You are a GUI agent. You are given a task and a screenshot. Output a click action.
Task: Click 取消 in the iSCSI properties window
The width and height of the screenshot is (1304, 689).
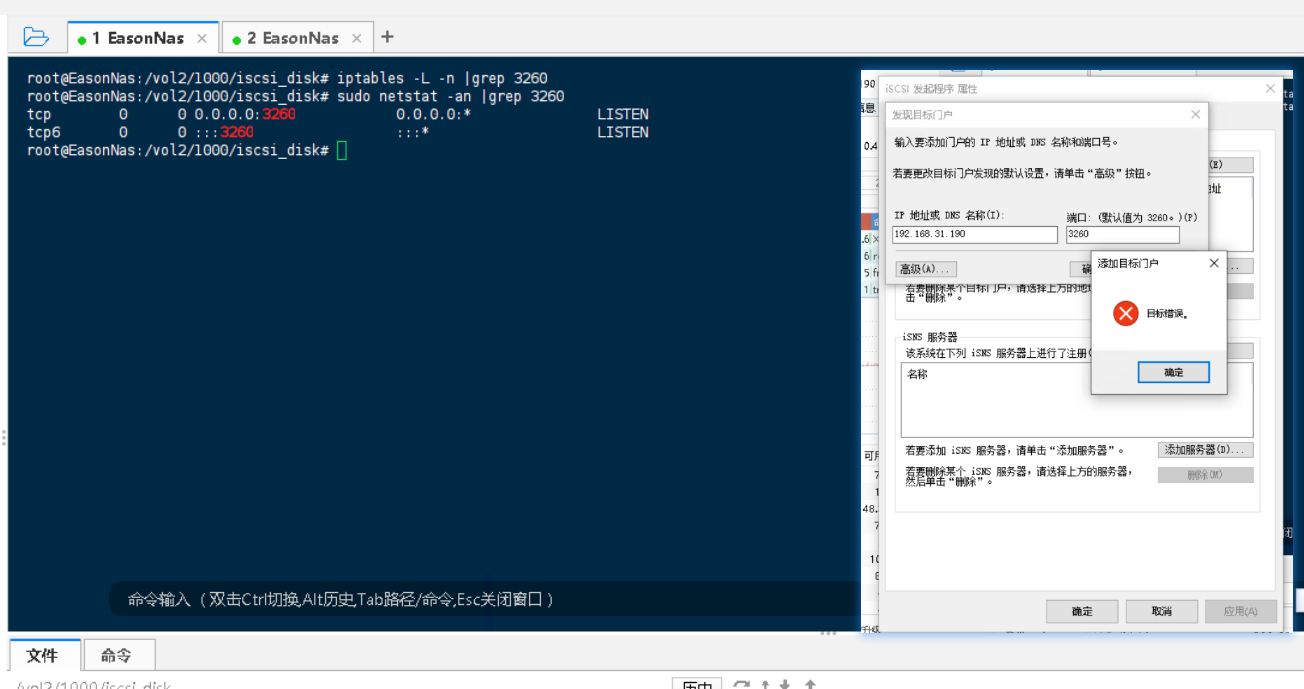(1161, 611)
